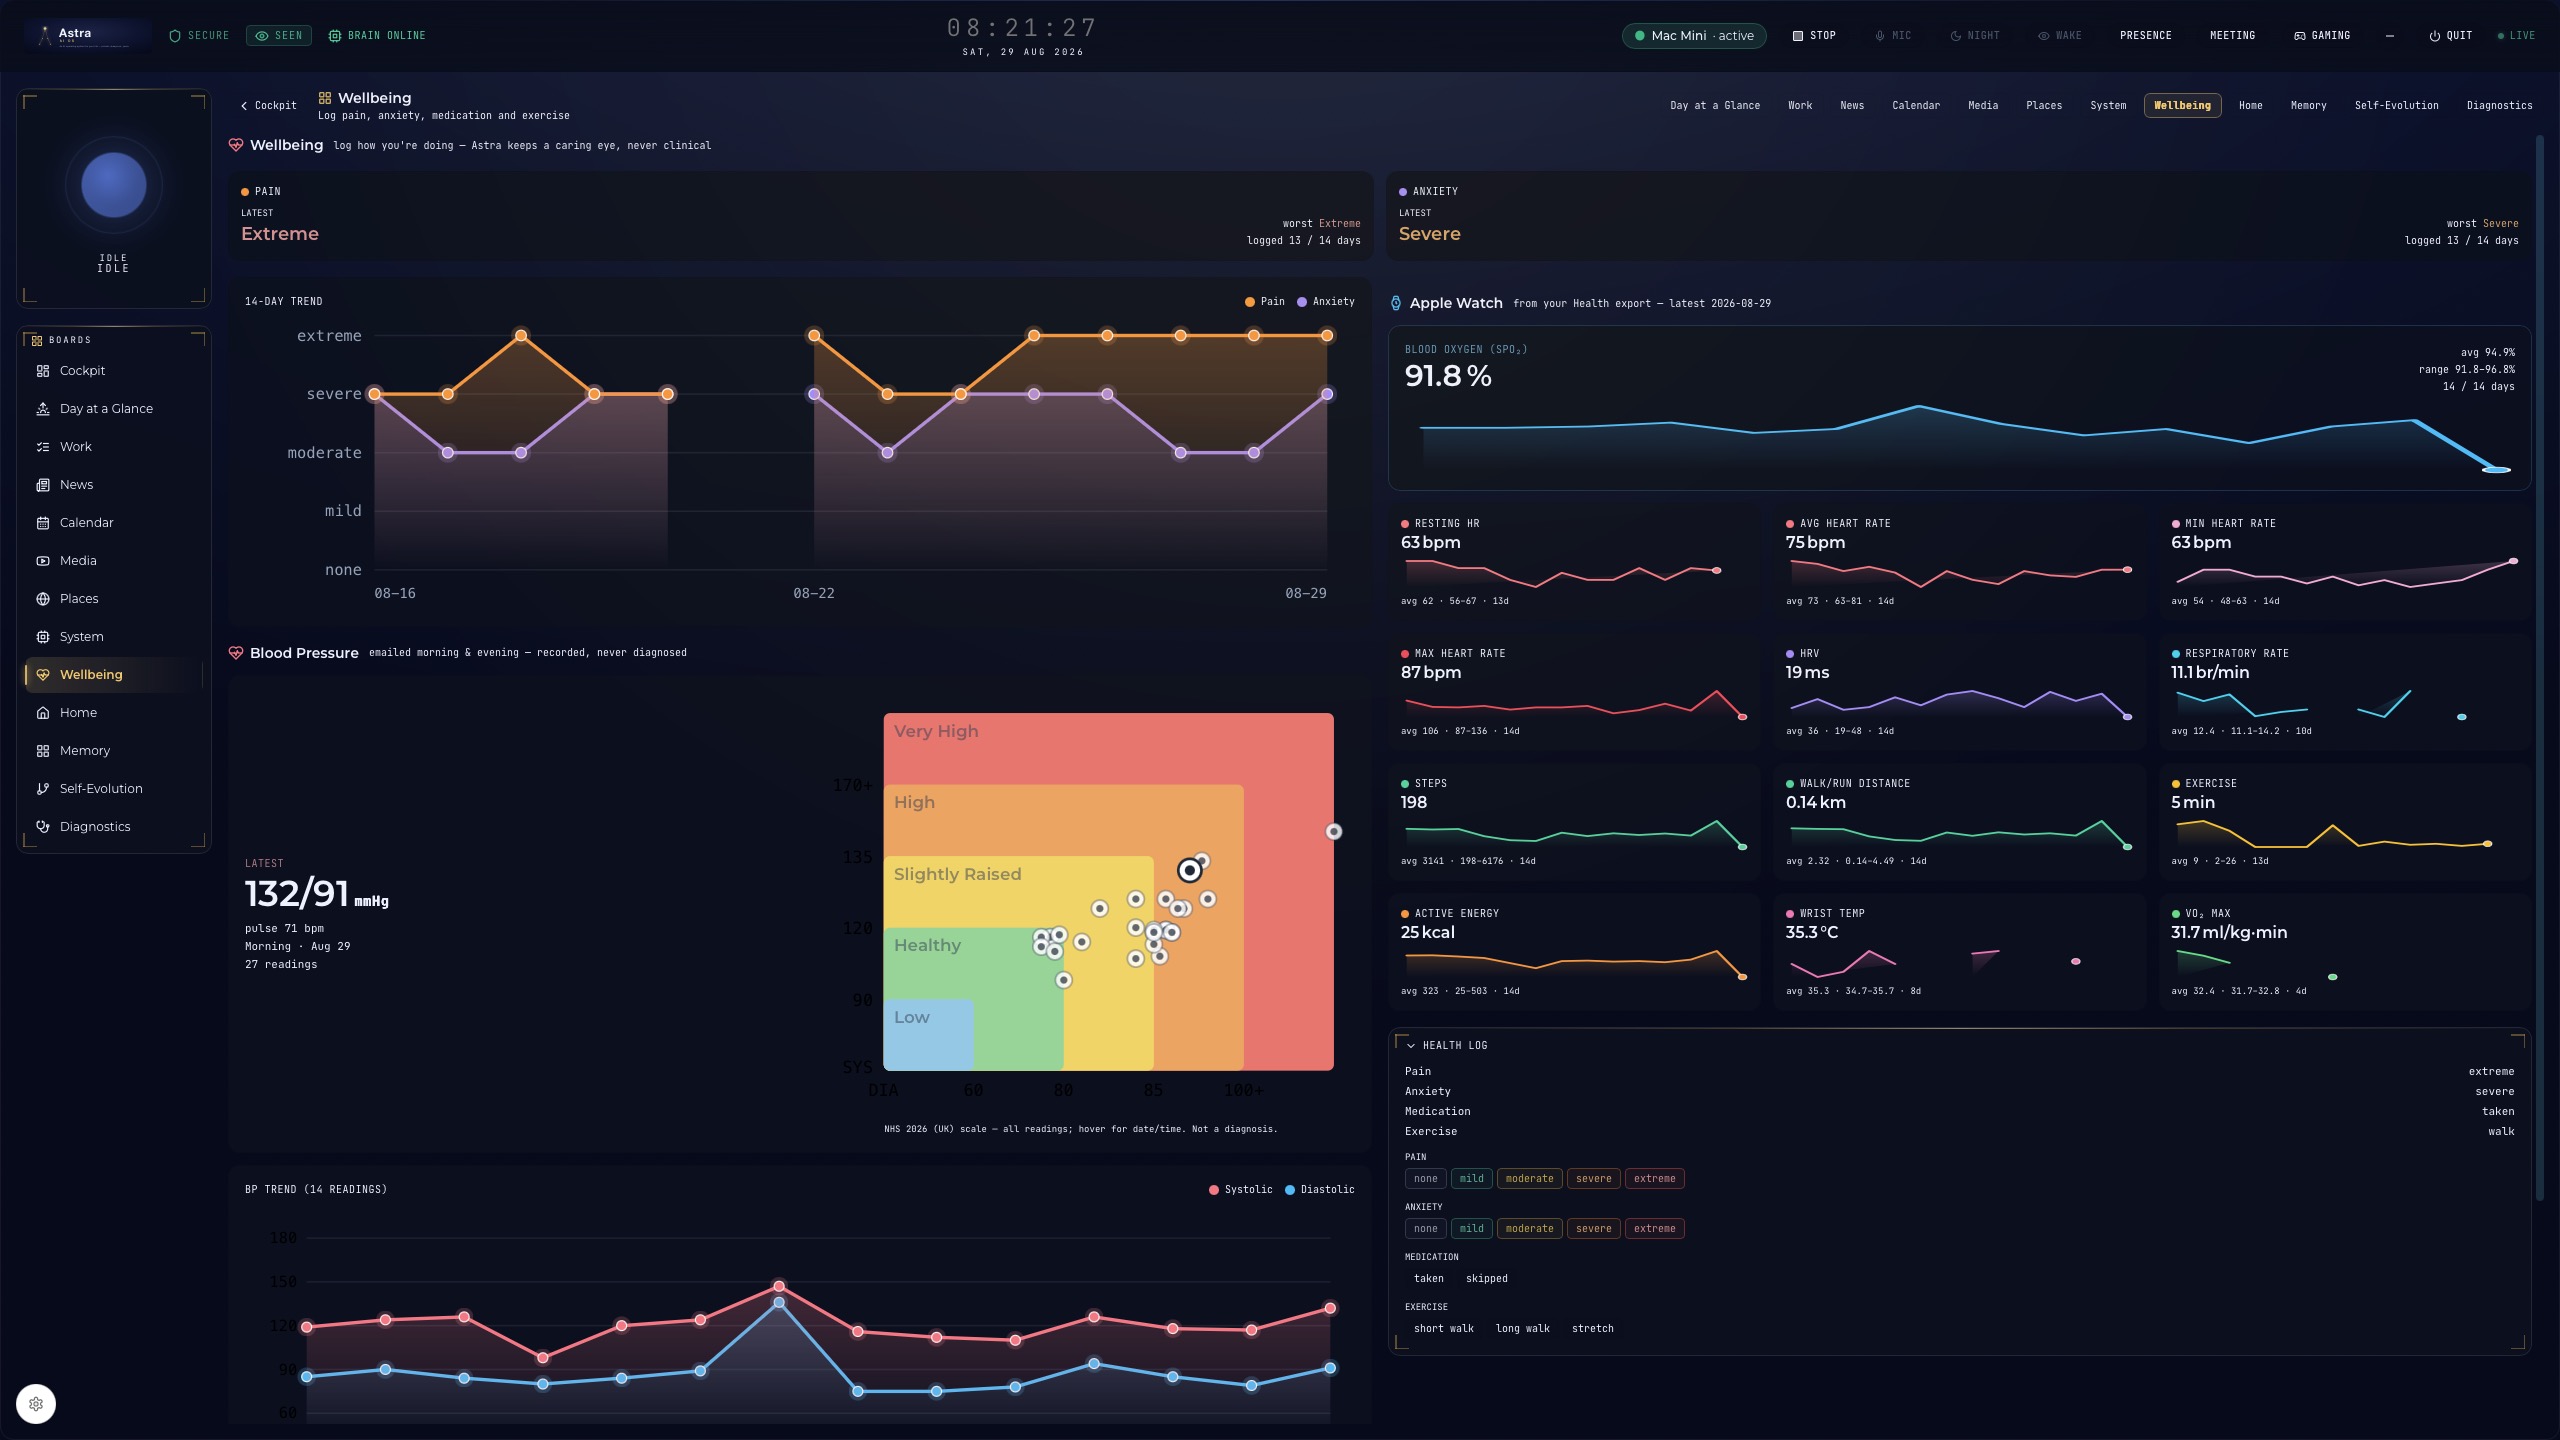The image size is (2560, 1440).
Task: Click the minimize dash button in top bar
Action: pyautogui.click(x=2390, y=36)
